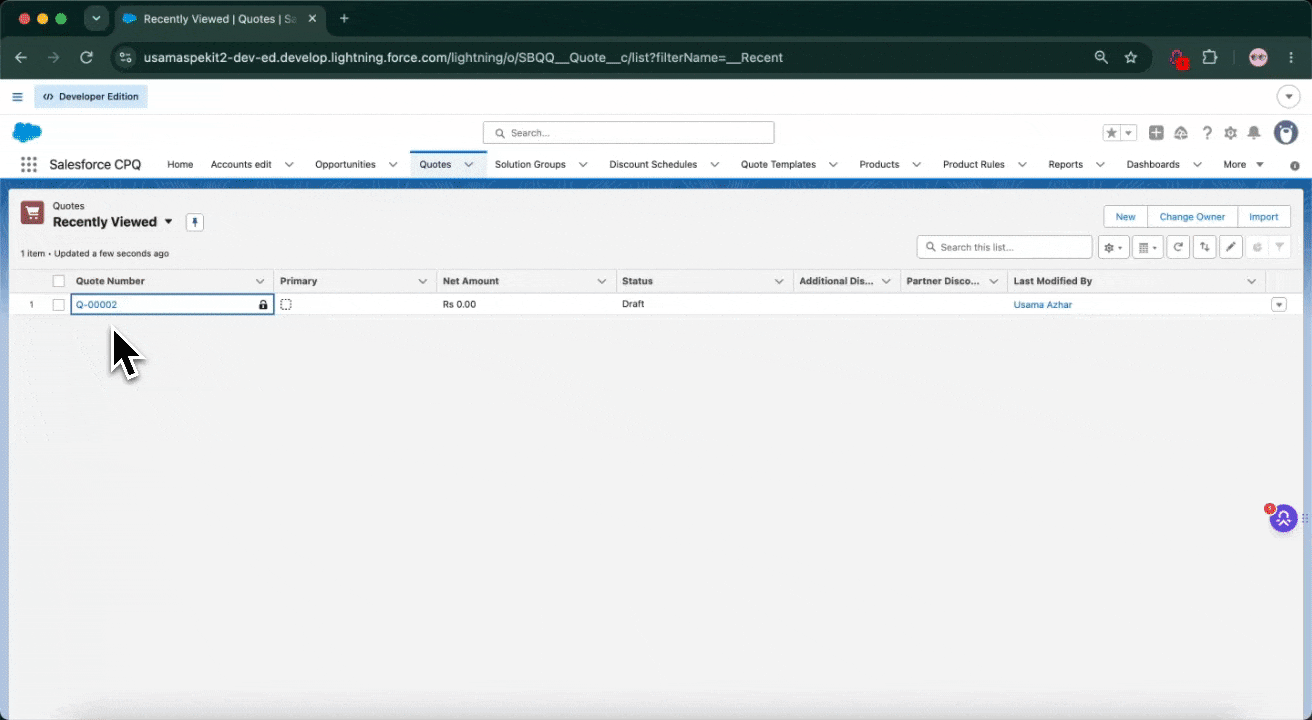Open the Status column menu chevron

[x=780, y=282]
